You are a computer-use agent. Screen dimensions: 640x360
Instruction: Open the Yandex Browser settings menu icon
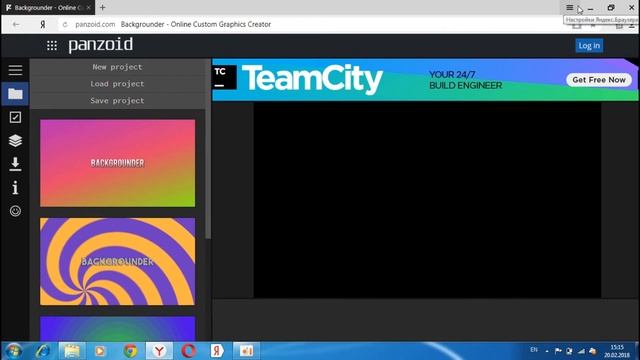[x=569, y=8]
